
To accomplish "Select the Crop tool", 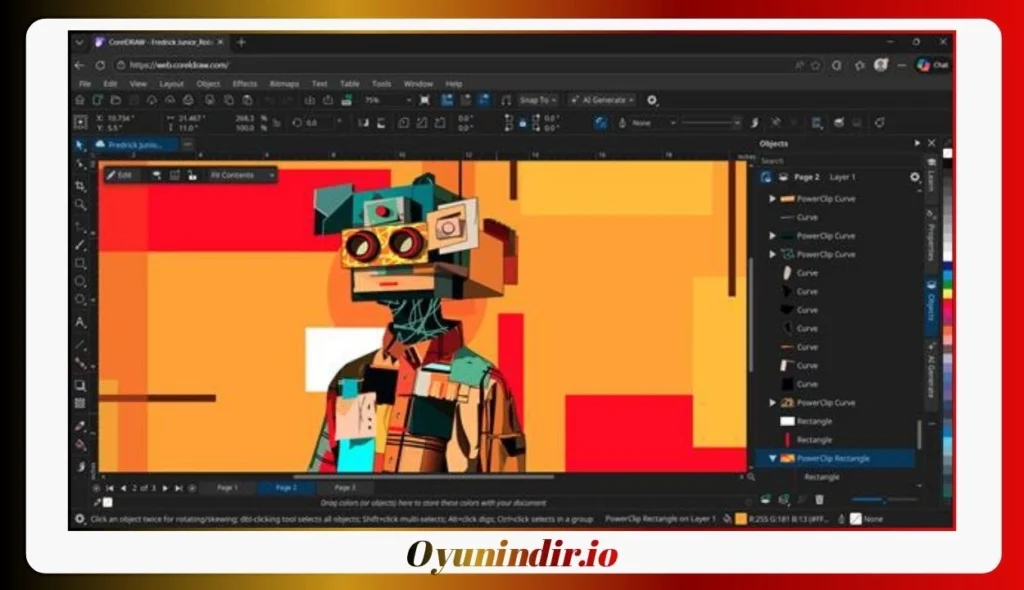I will click(x=80, y=186).
